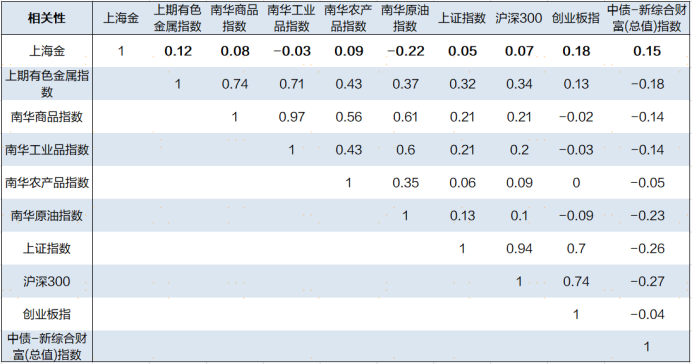693x364 pixels.
Task: Select 0.1 in 南华原油指数 row
Action: click(519, 216)
